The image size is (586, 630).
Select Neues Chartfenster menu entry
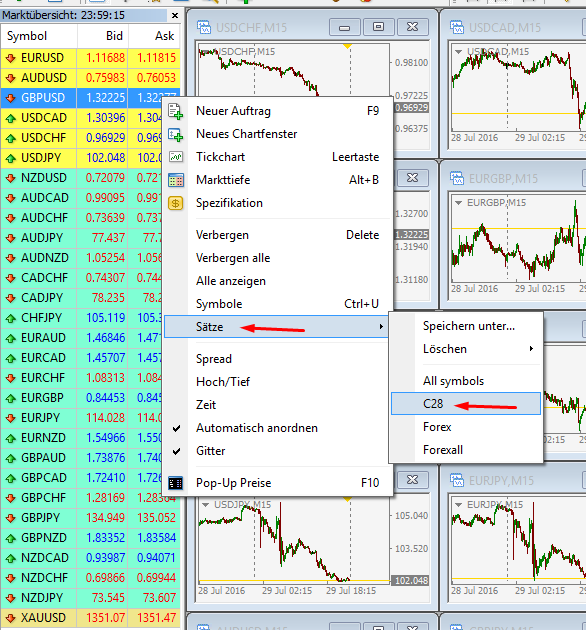[278, 134]
